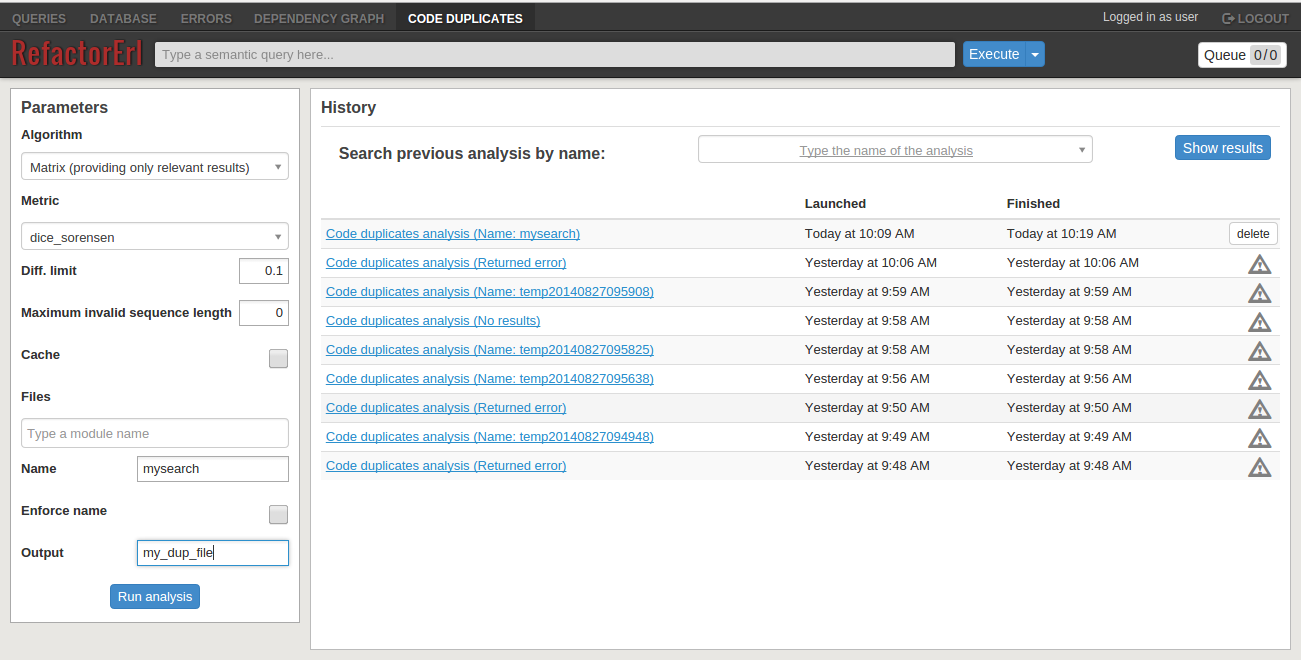Click the Parameters panel heading
This screenshot has width=1301, height=660.
64,108
